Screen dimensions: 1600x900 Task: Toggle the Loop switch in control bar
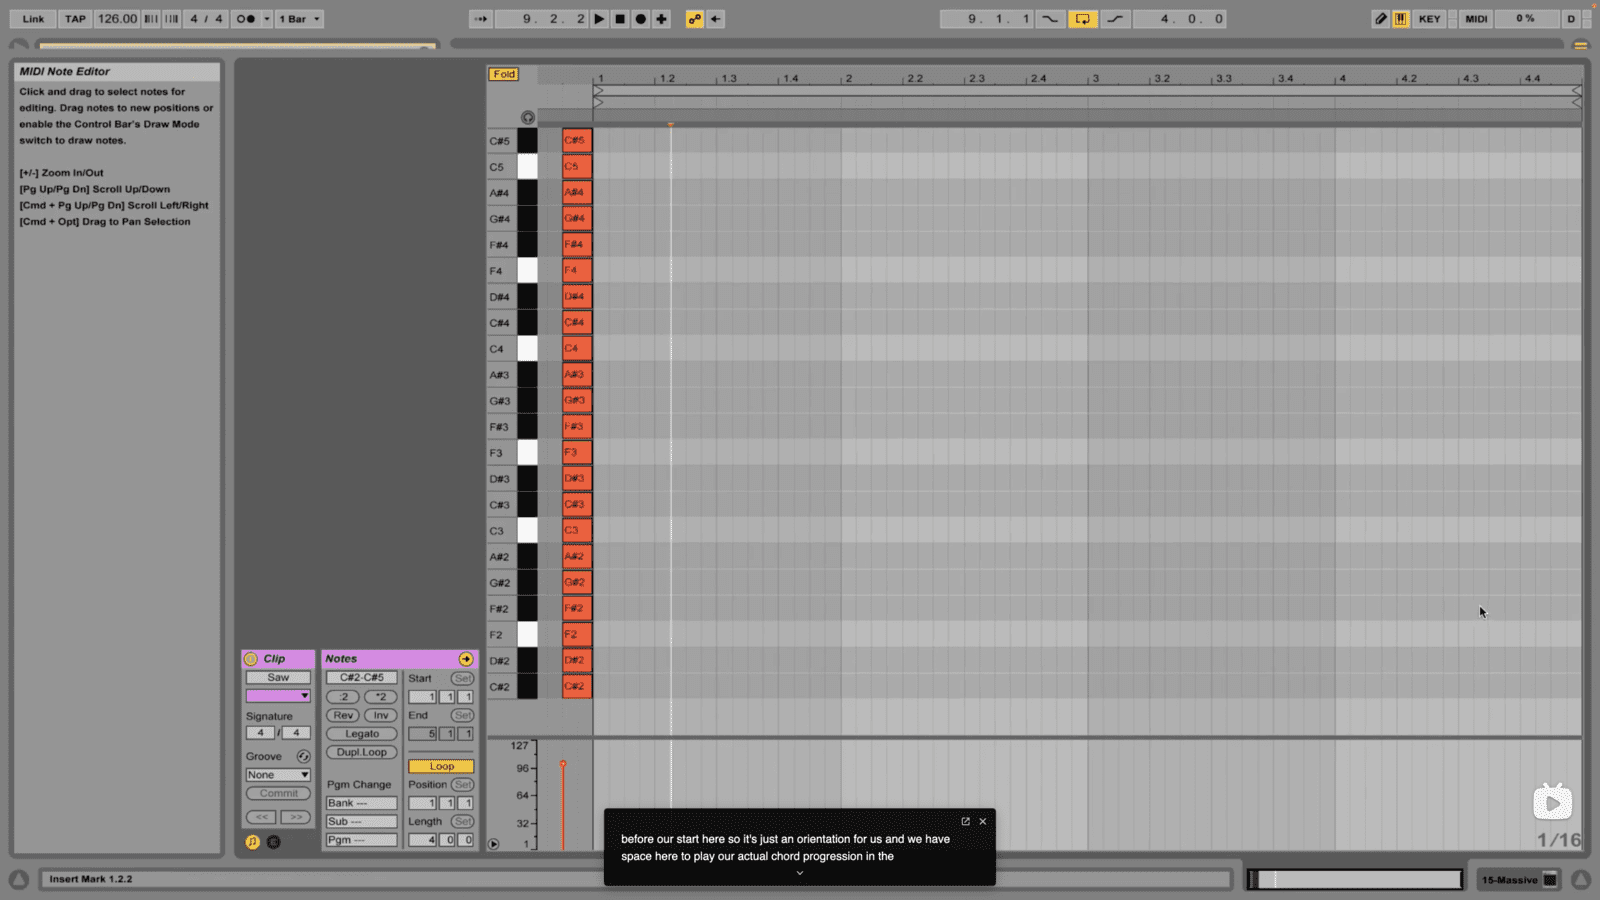tap(1082, 19)
